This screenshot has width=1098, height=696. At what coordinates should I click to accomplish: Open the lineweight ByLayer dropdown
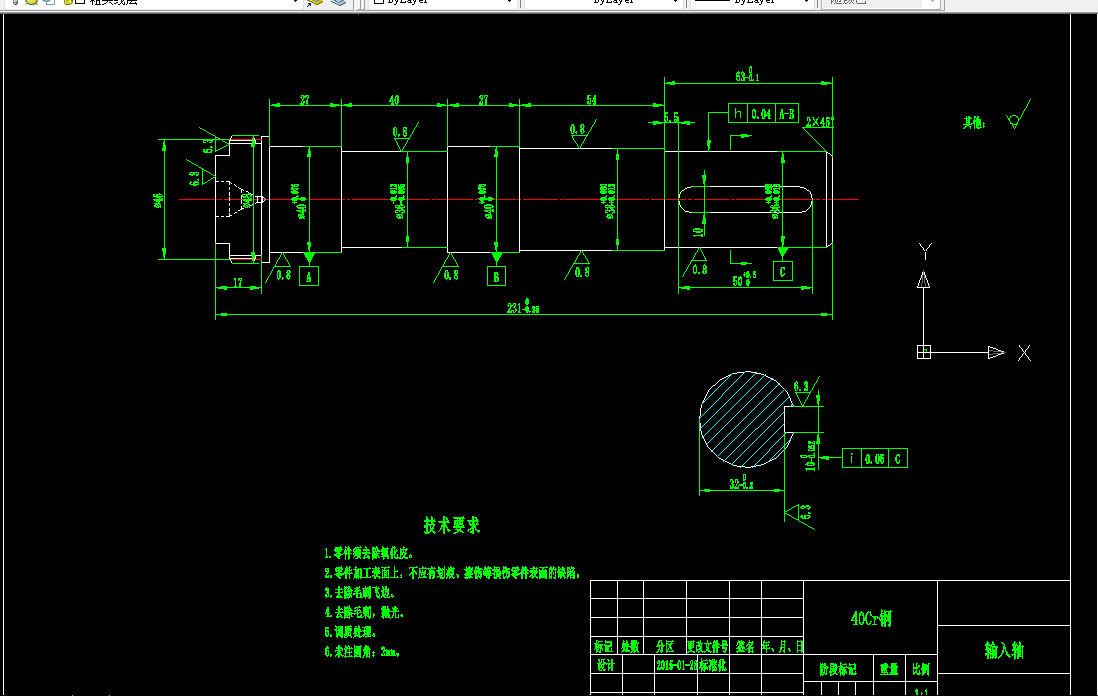(x=751, y=2)
